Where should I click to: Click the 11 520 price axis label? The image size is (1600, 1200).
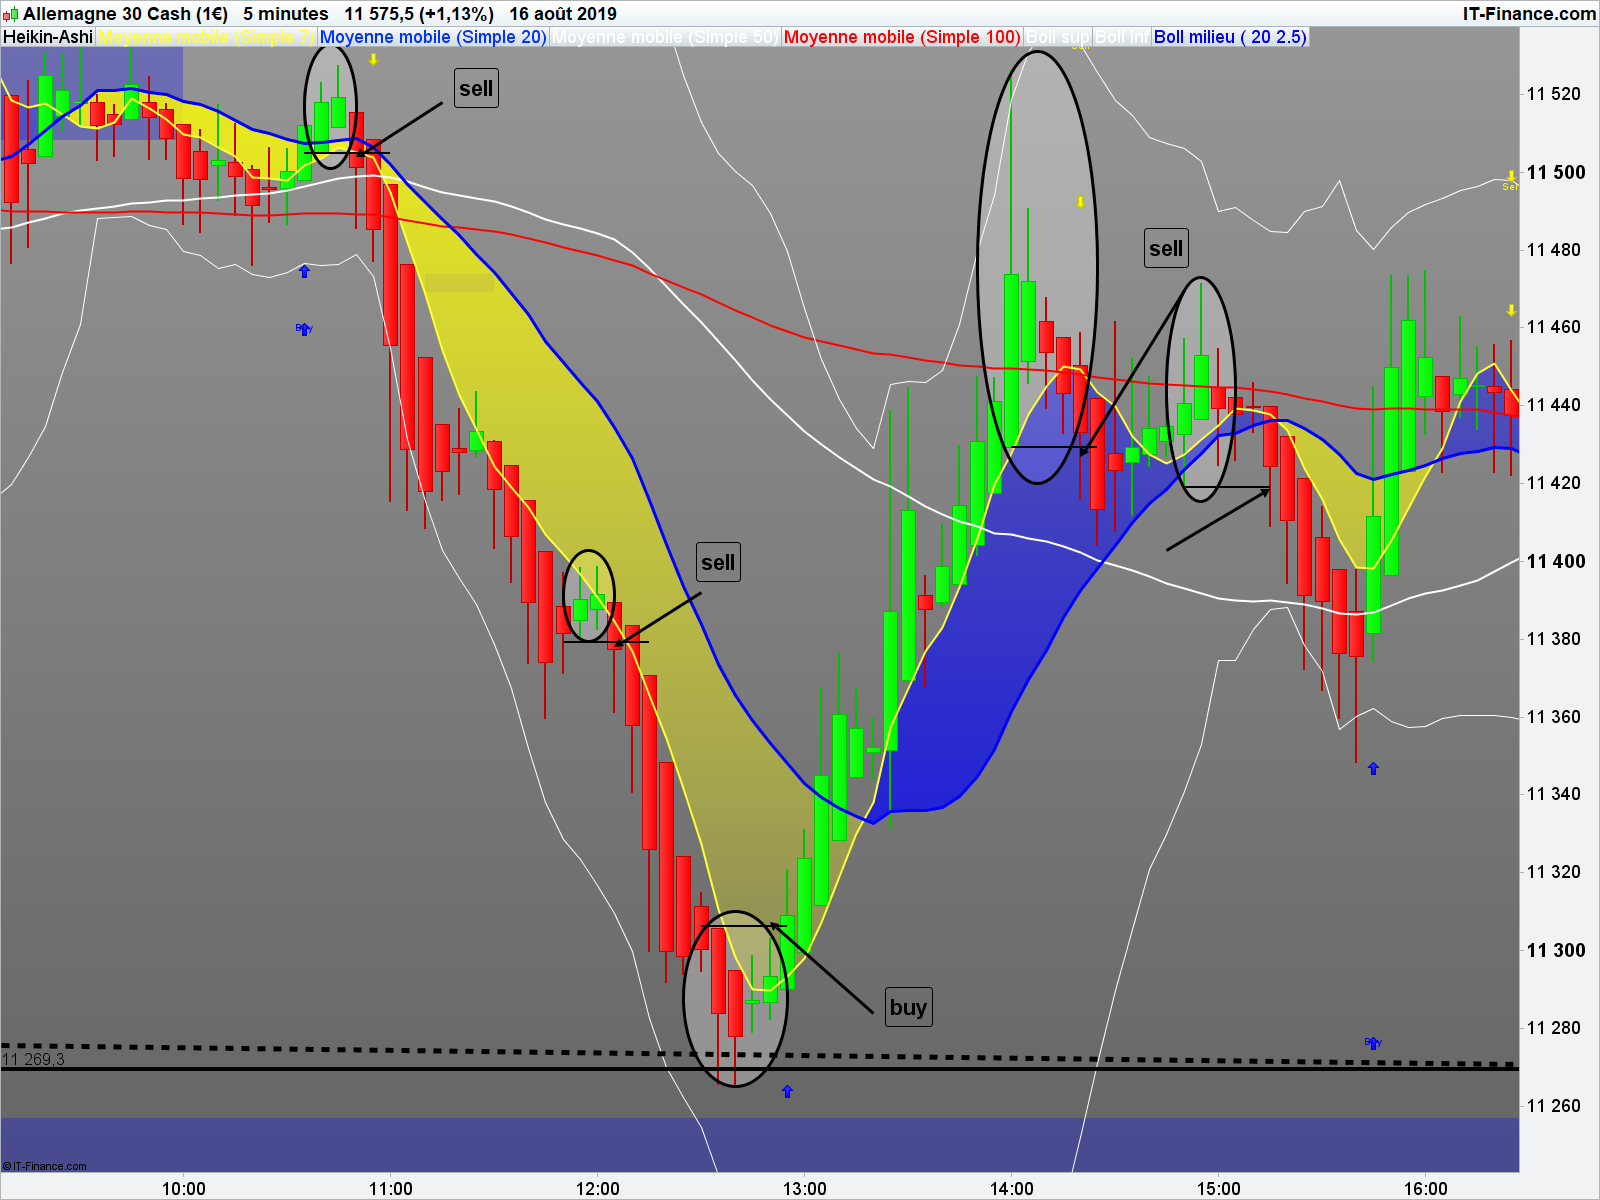pyautogui.click(x=1554, y=94)
